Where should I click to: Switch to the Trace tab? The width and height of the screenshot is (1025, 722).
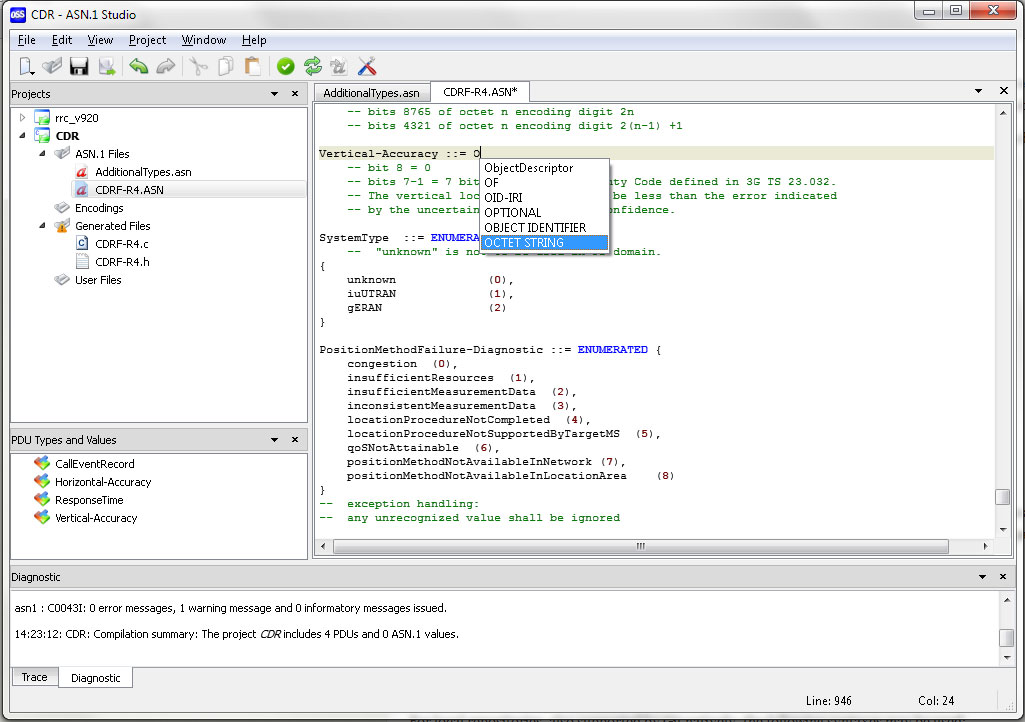tap(35, 677)
